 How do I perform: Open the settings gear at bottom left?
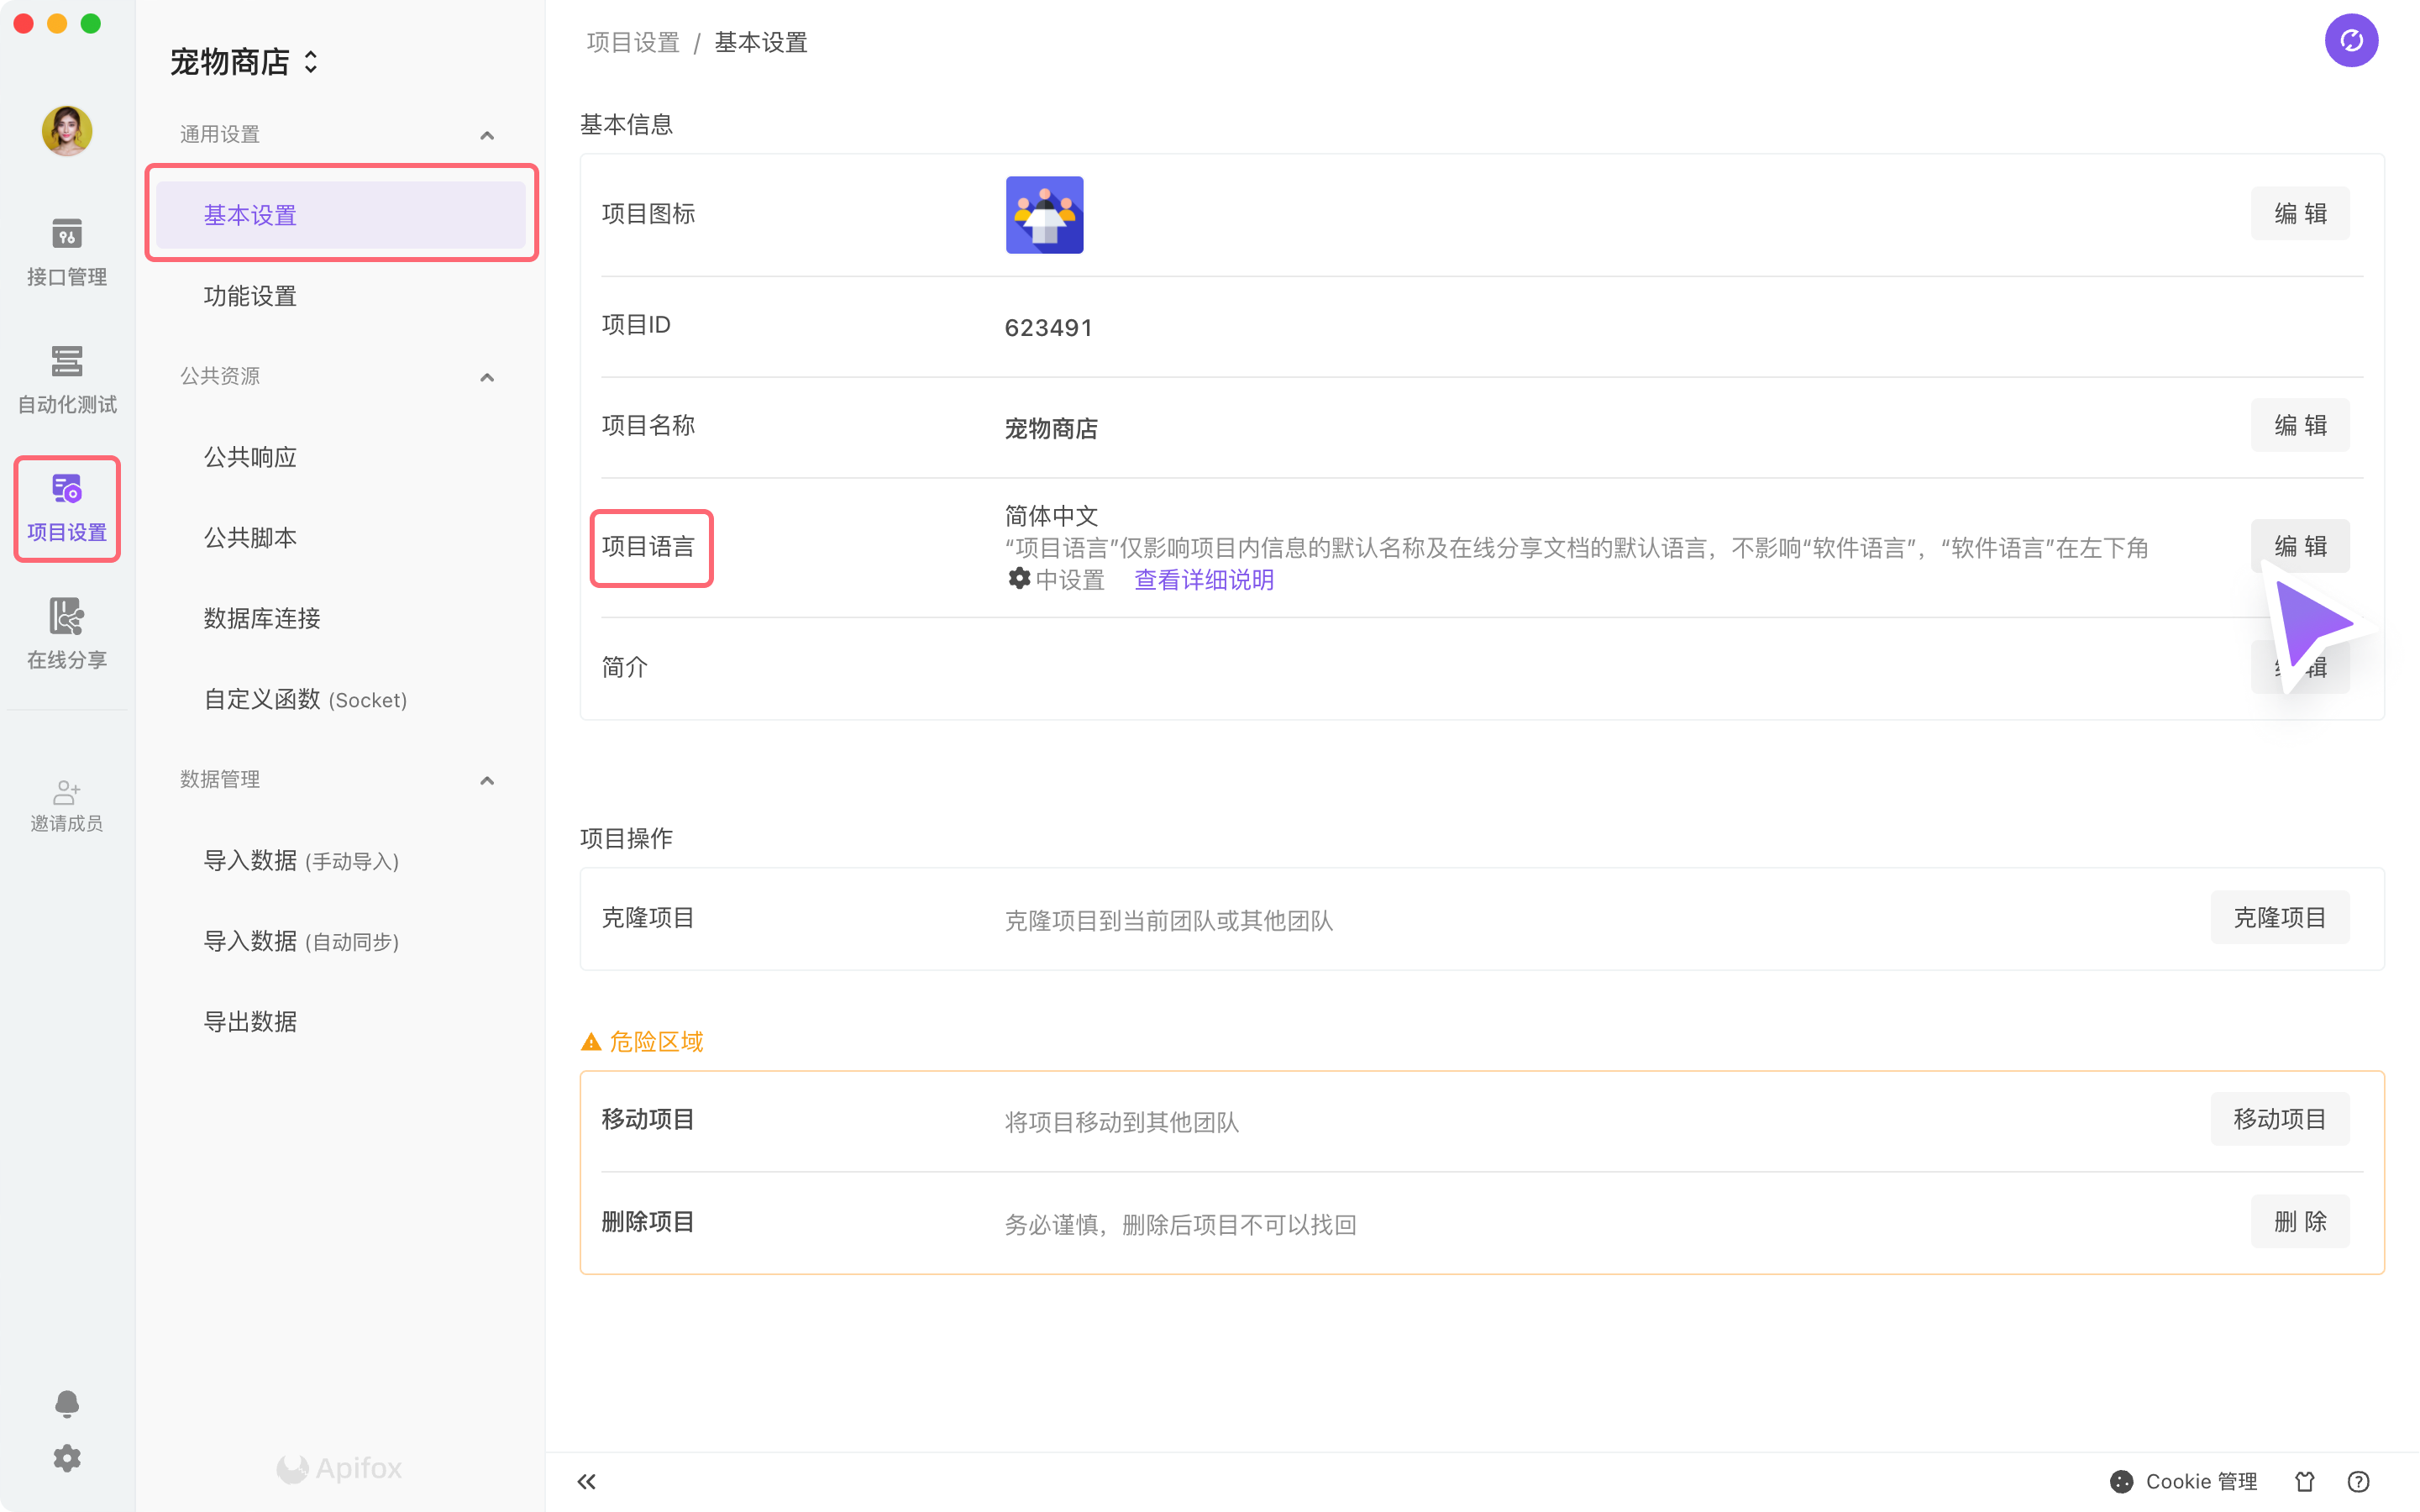[x=66, y=1458]
